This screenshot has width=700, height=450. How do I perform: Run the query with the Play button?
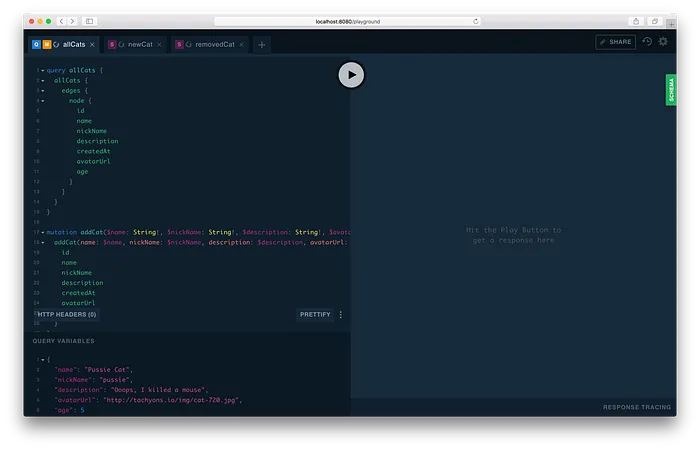click(351, 75)
